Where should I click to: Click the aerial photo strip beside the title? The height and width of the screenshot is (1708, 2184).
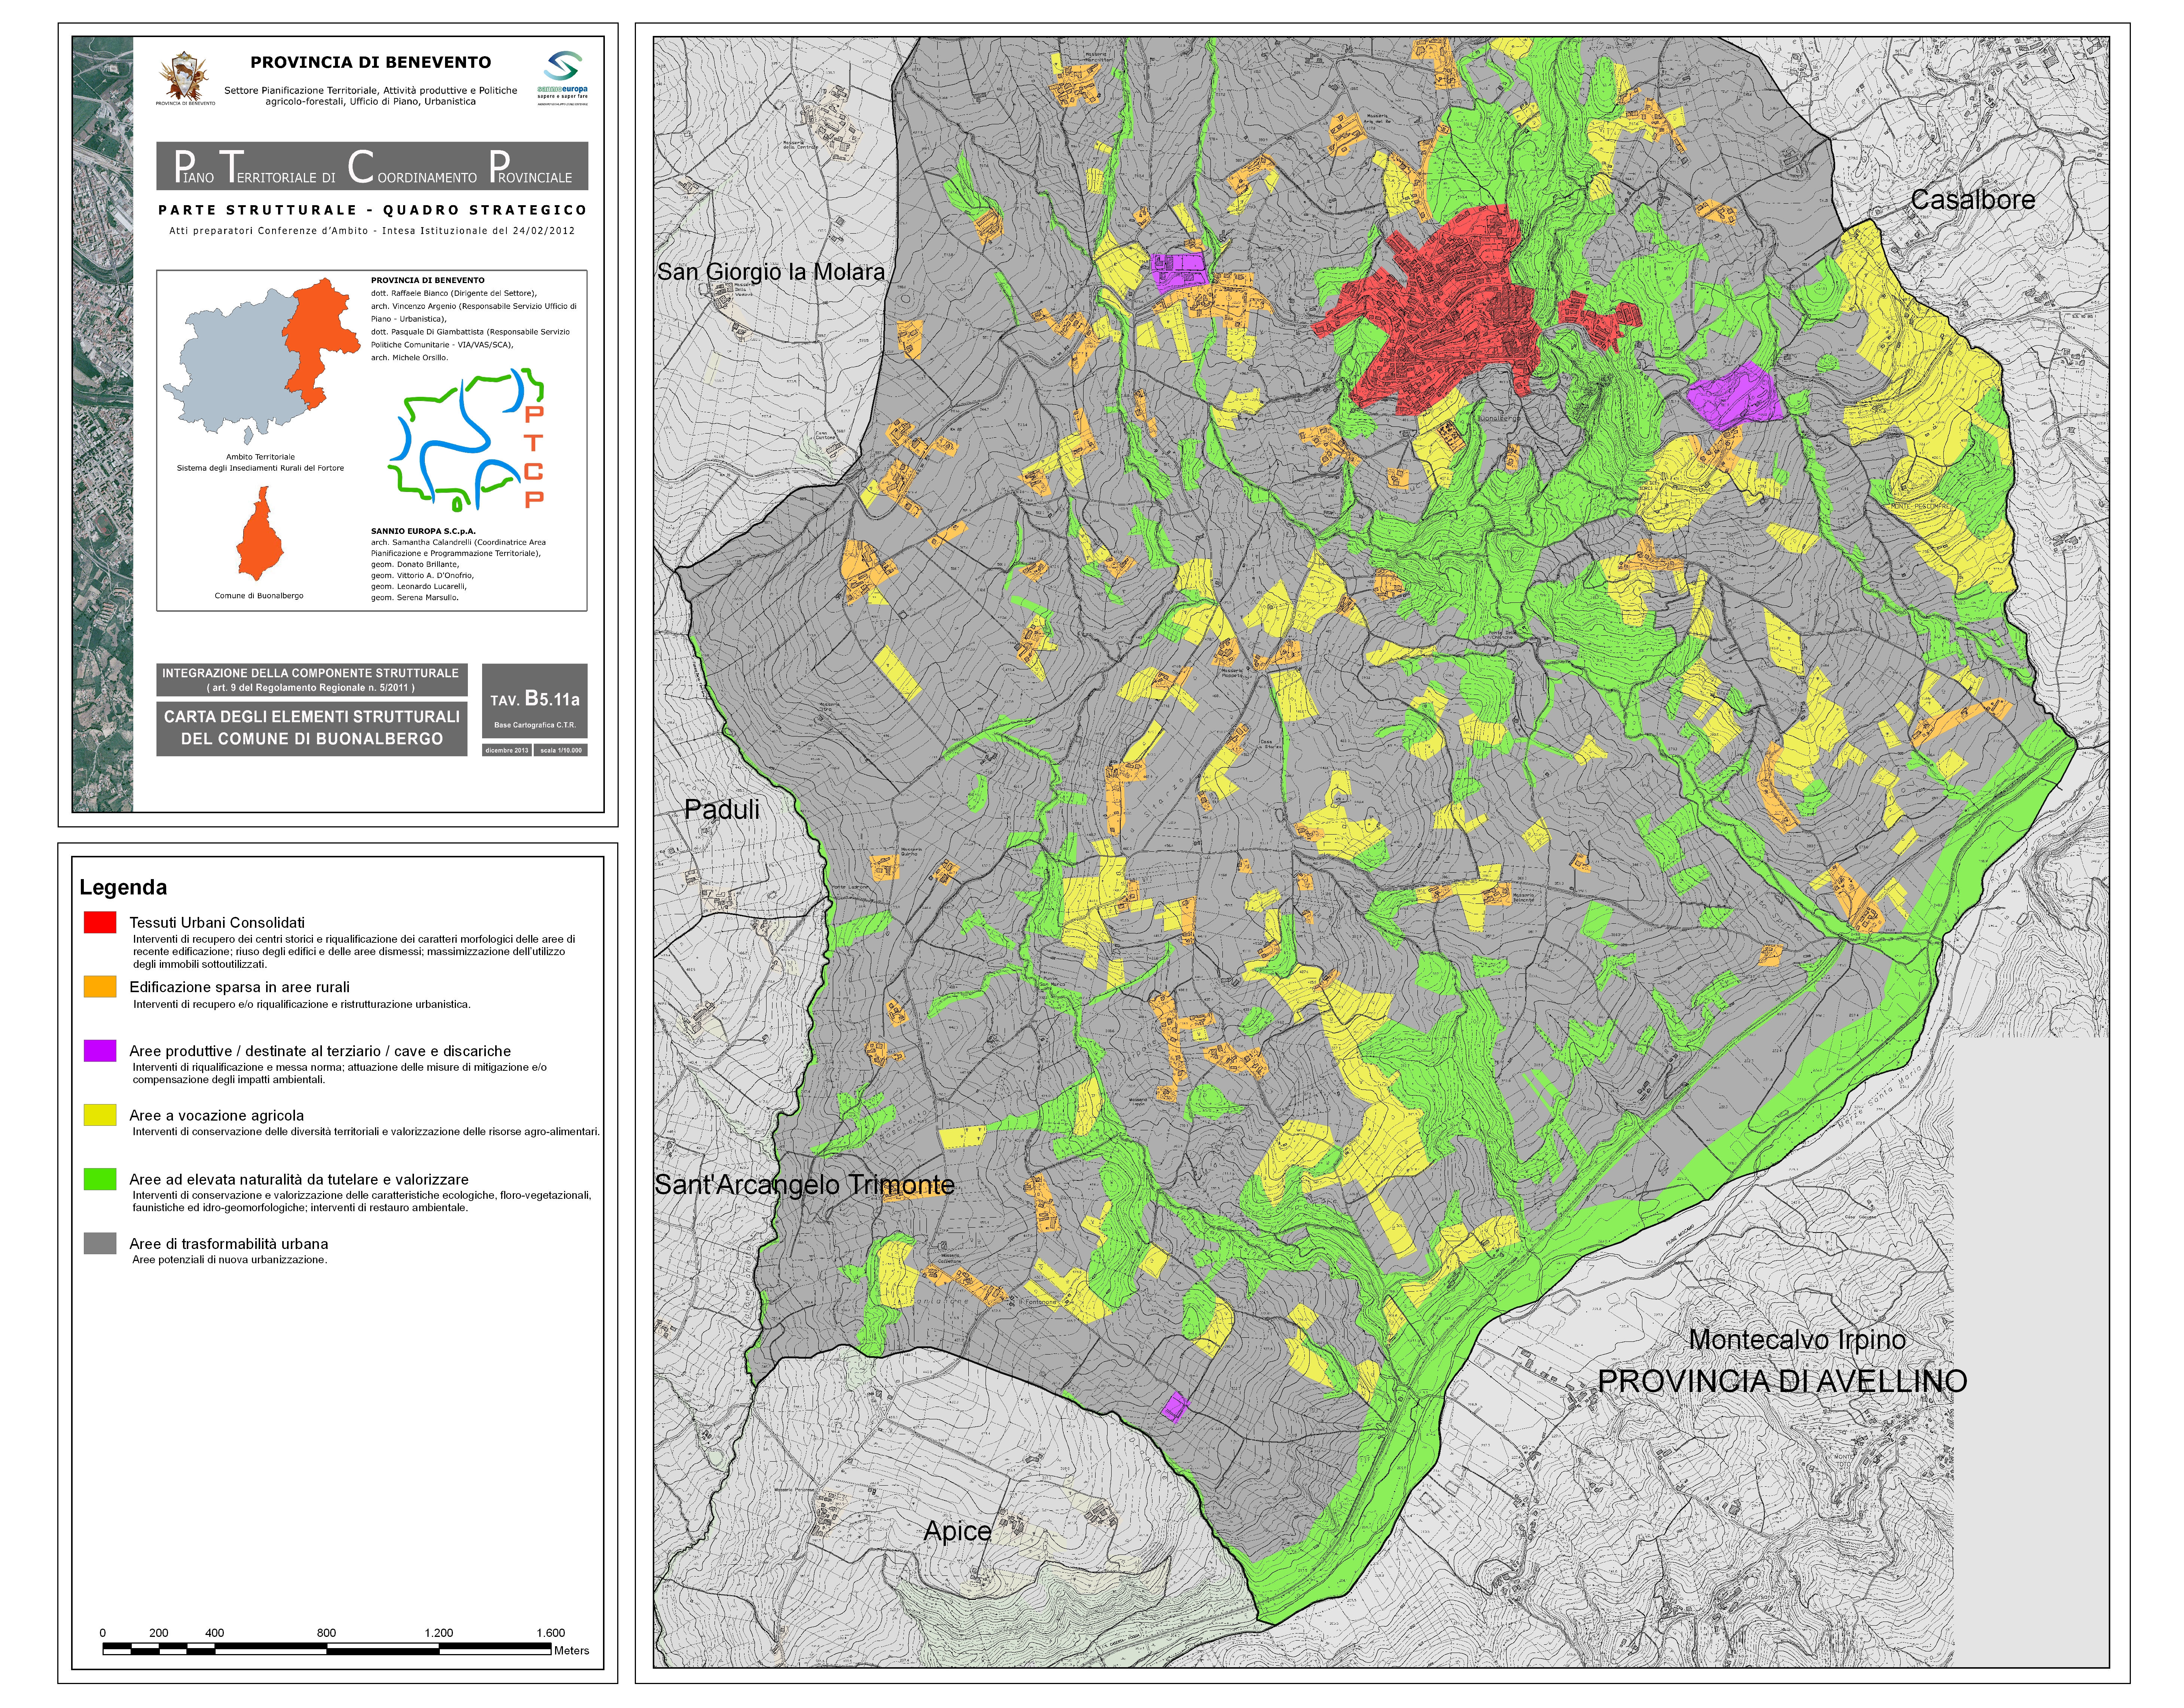tap(103, 424)
